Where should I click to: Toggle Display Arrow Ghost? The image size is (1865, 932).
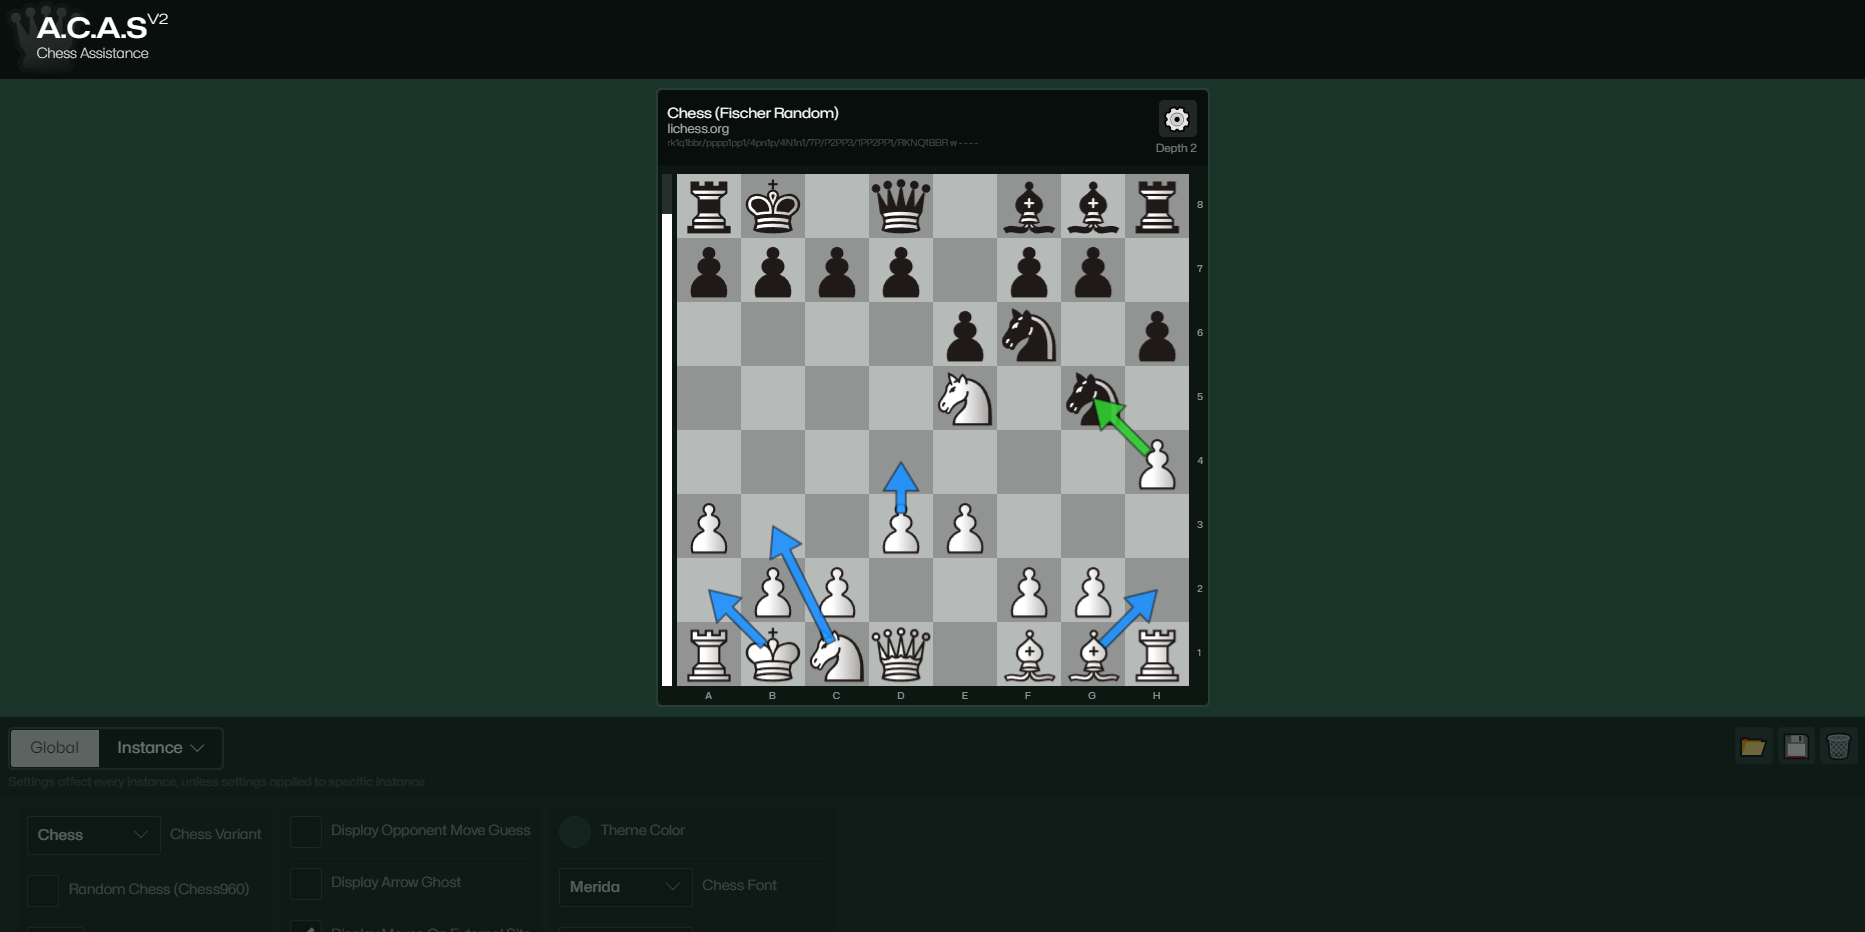click(305, 883)
